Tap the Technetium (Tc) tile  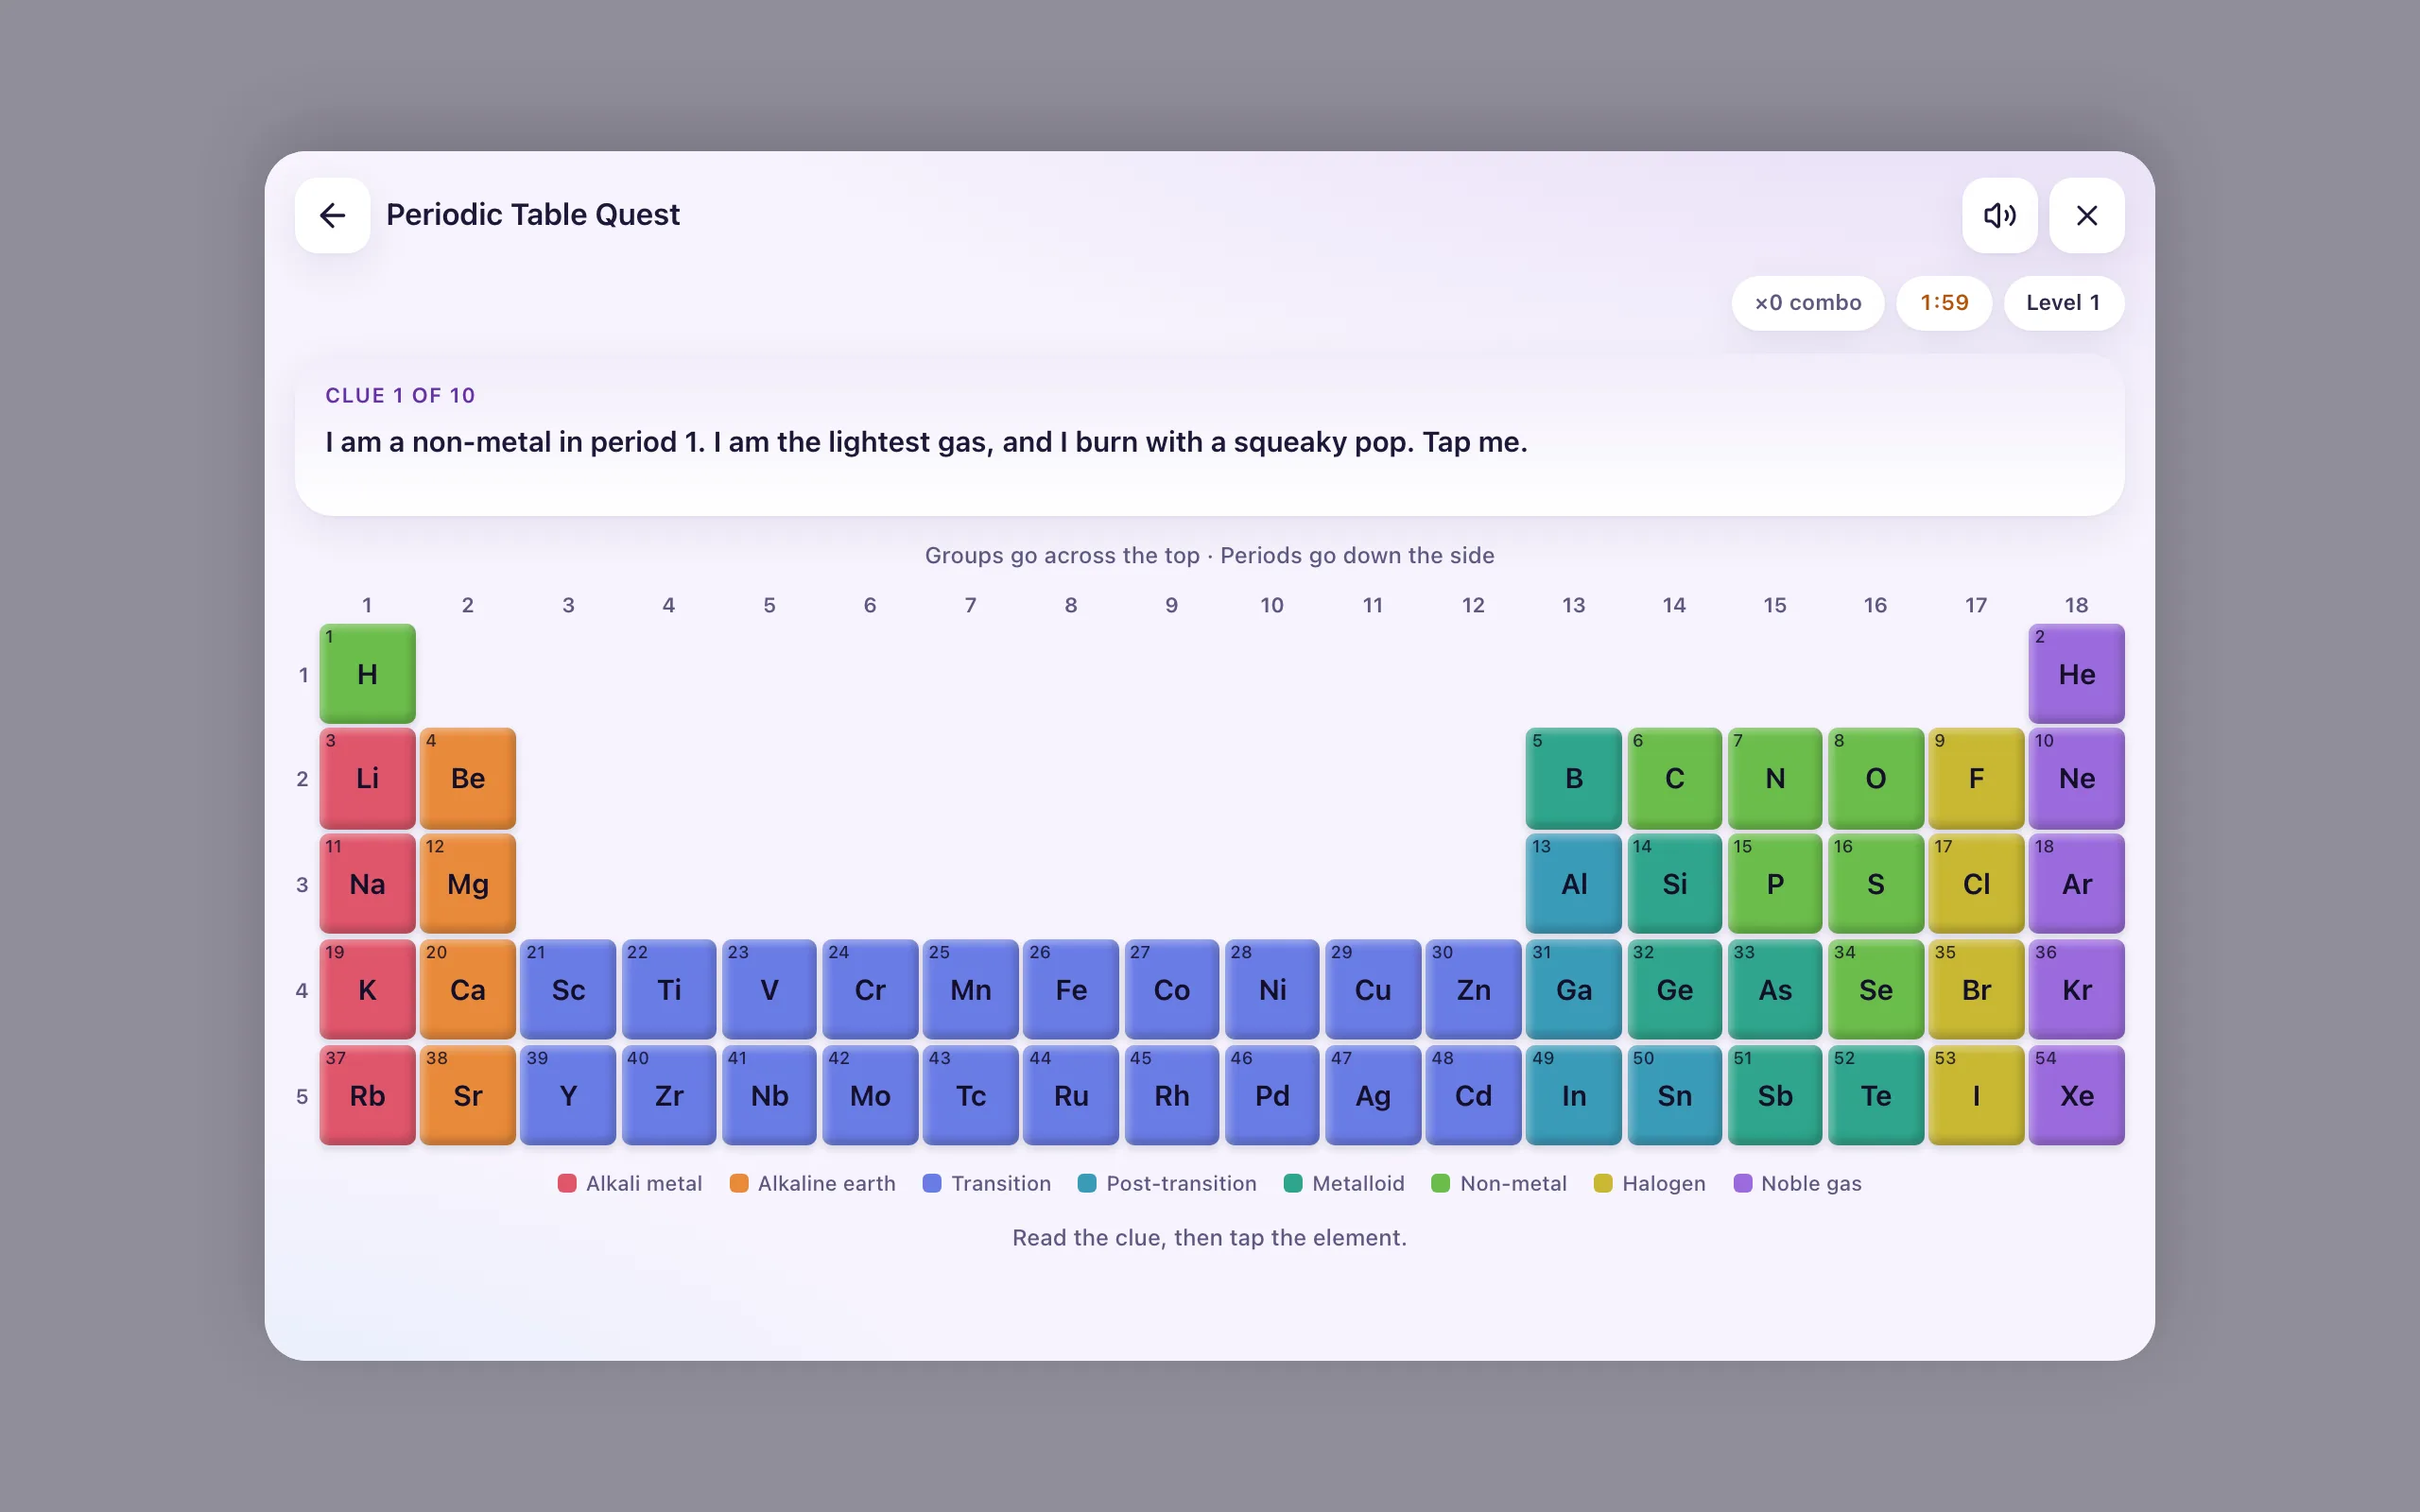pos(970,1095)
